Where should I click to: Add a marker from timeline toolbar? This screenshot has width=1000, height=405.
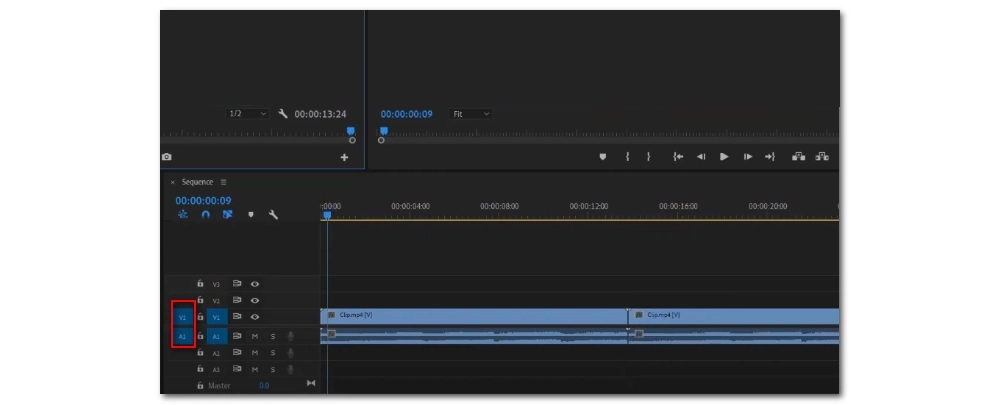point(251,215)
